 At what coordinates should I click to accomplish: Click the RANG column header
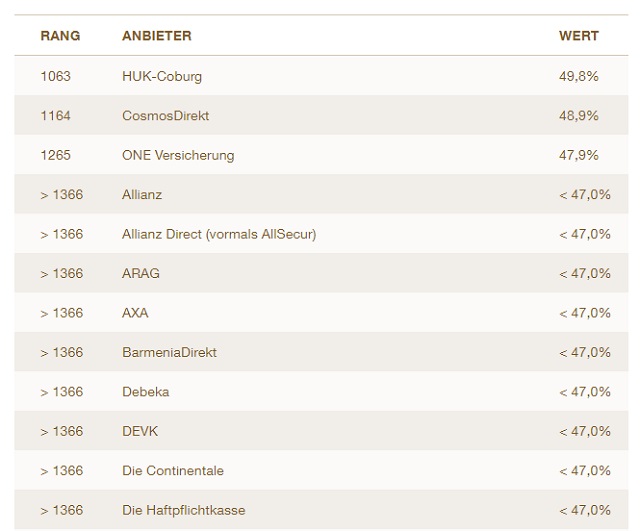pyautogui.click(x=60, y=36)
